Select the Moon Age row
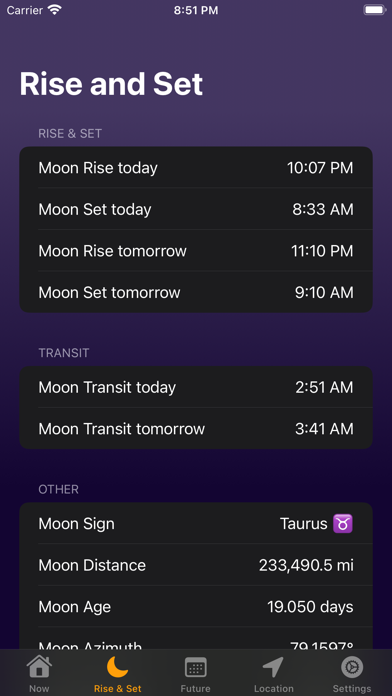Image resolution: width=392 pixels, height=696 pixels. coord(196,606)
